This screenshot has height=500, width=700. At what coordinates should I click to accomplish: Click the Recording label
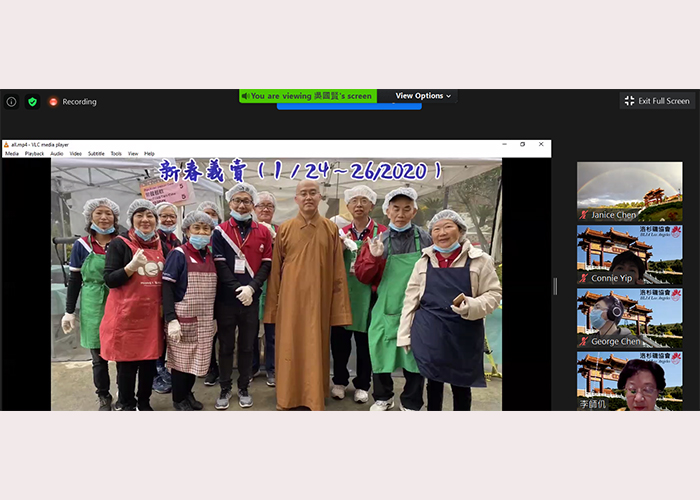point(79,102)
